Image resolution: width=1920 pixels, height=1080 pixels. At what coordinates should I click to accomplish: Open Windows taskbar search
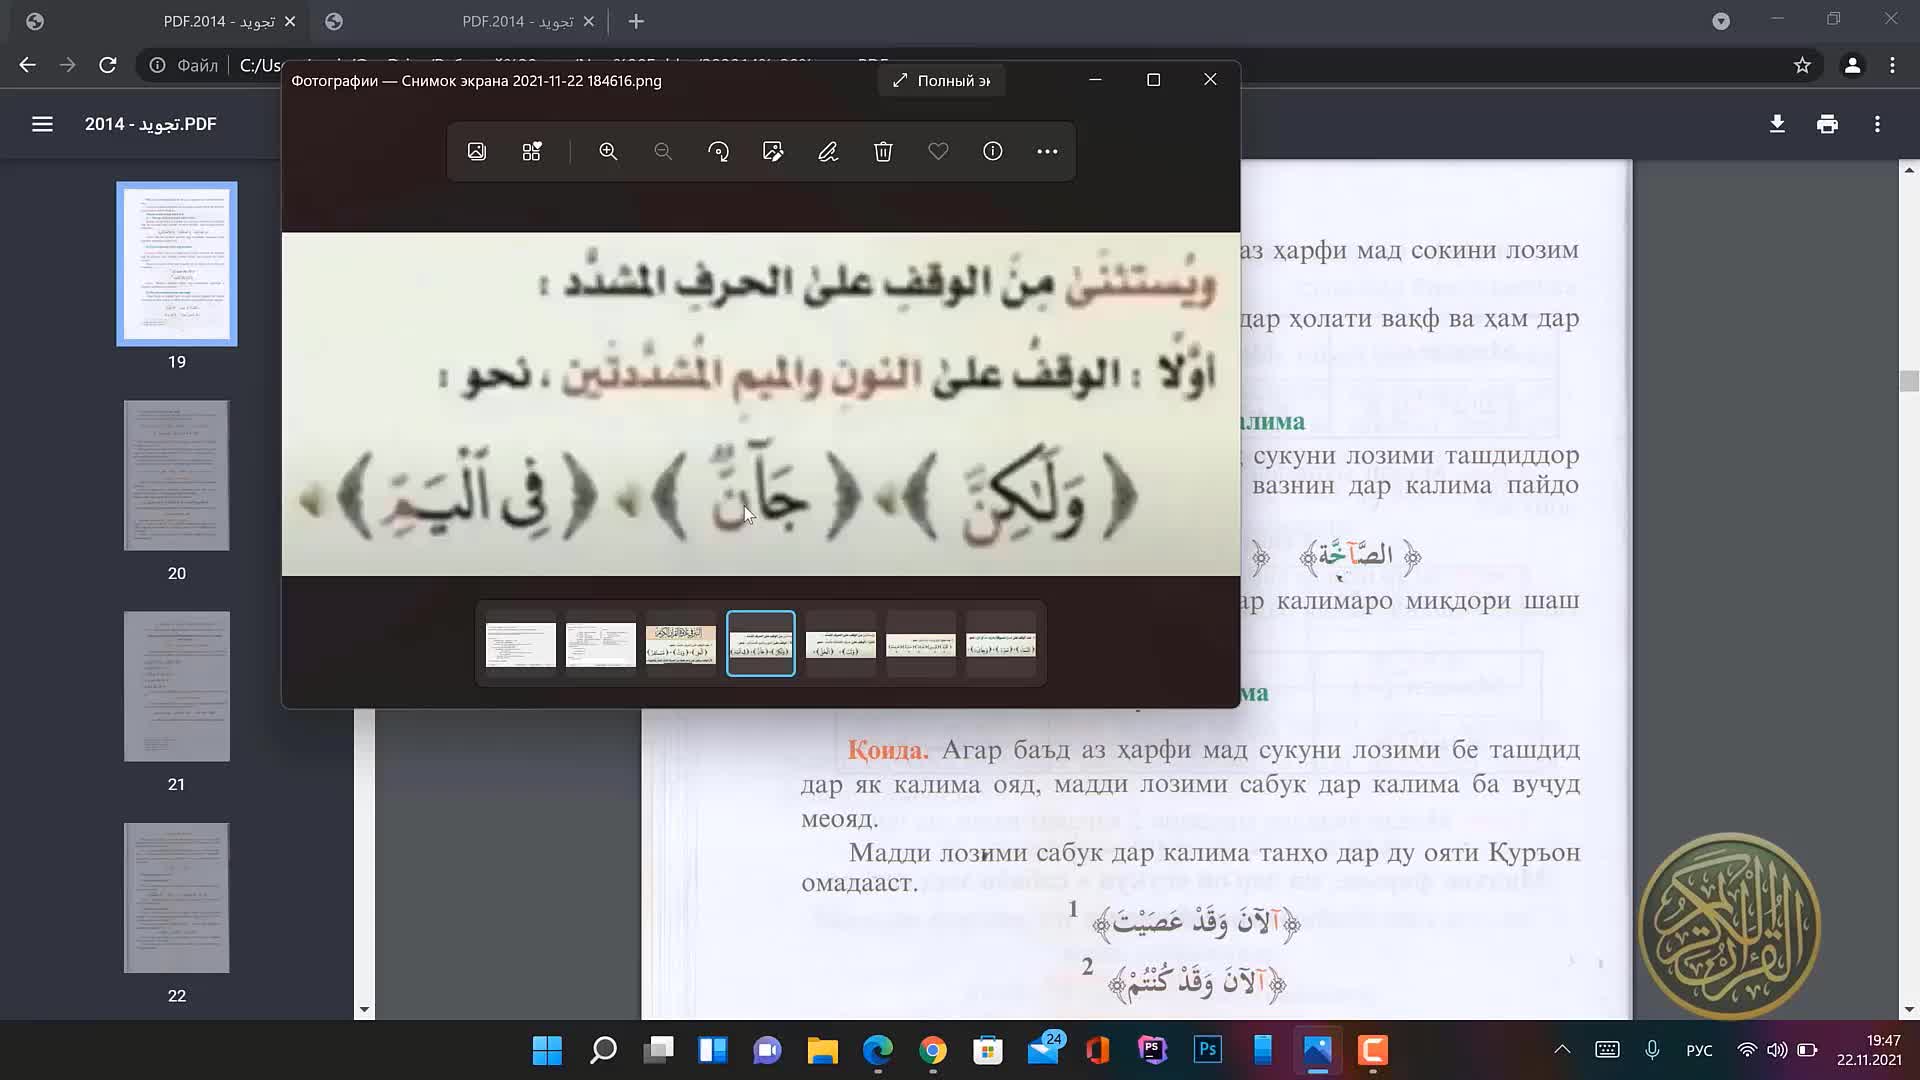click(x=603, y=1050)
